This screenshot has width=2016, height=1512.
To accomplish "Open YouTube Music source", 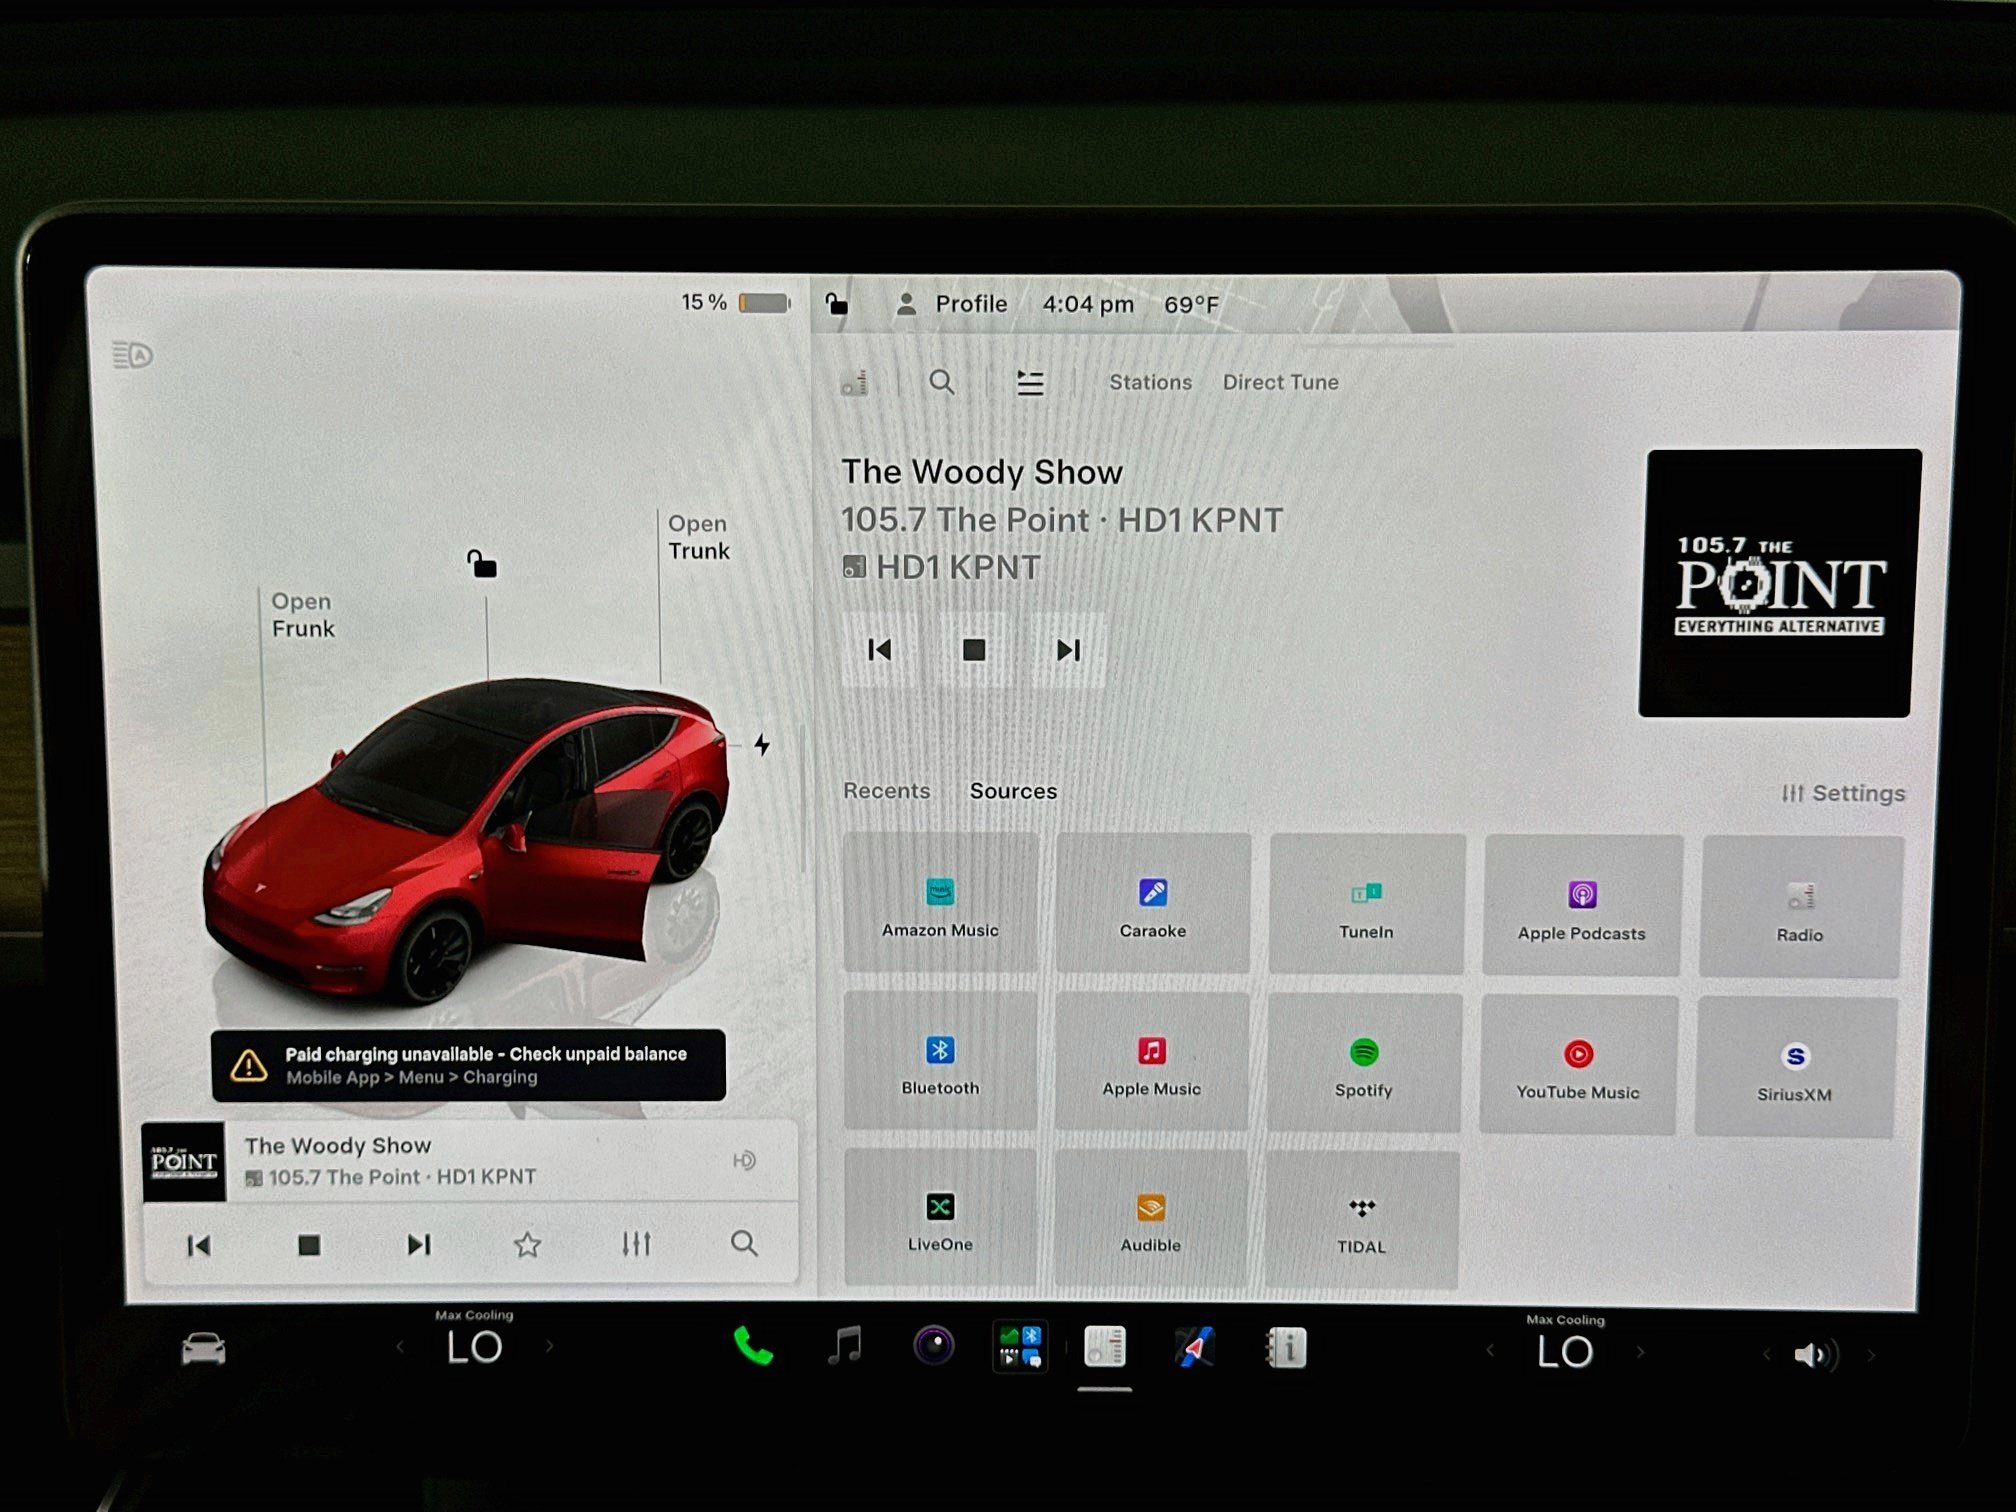I will pyautogui.click(x=1578, y=1065).
